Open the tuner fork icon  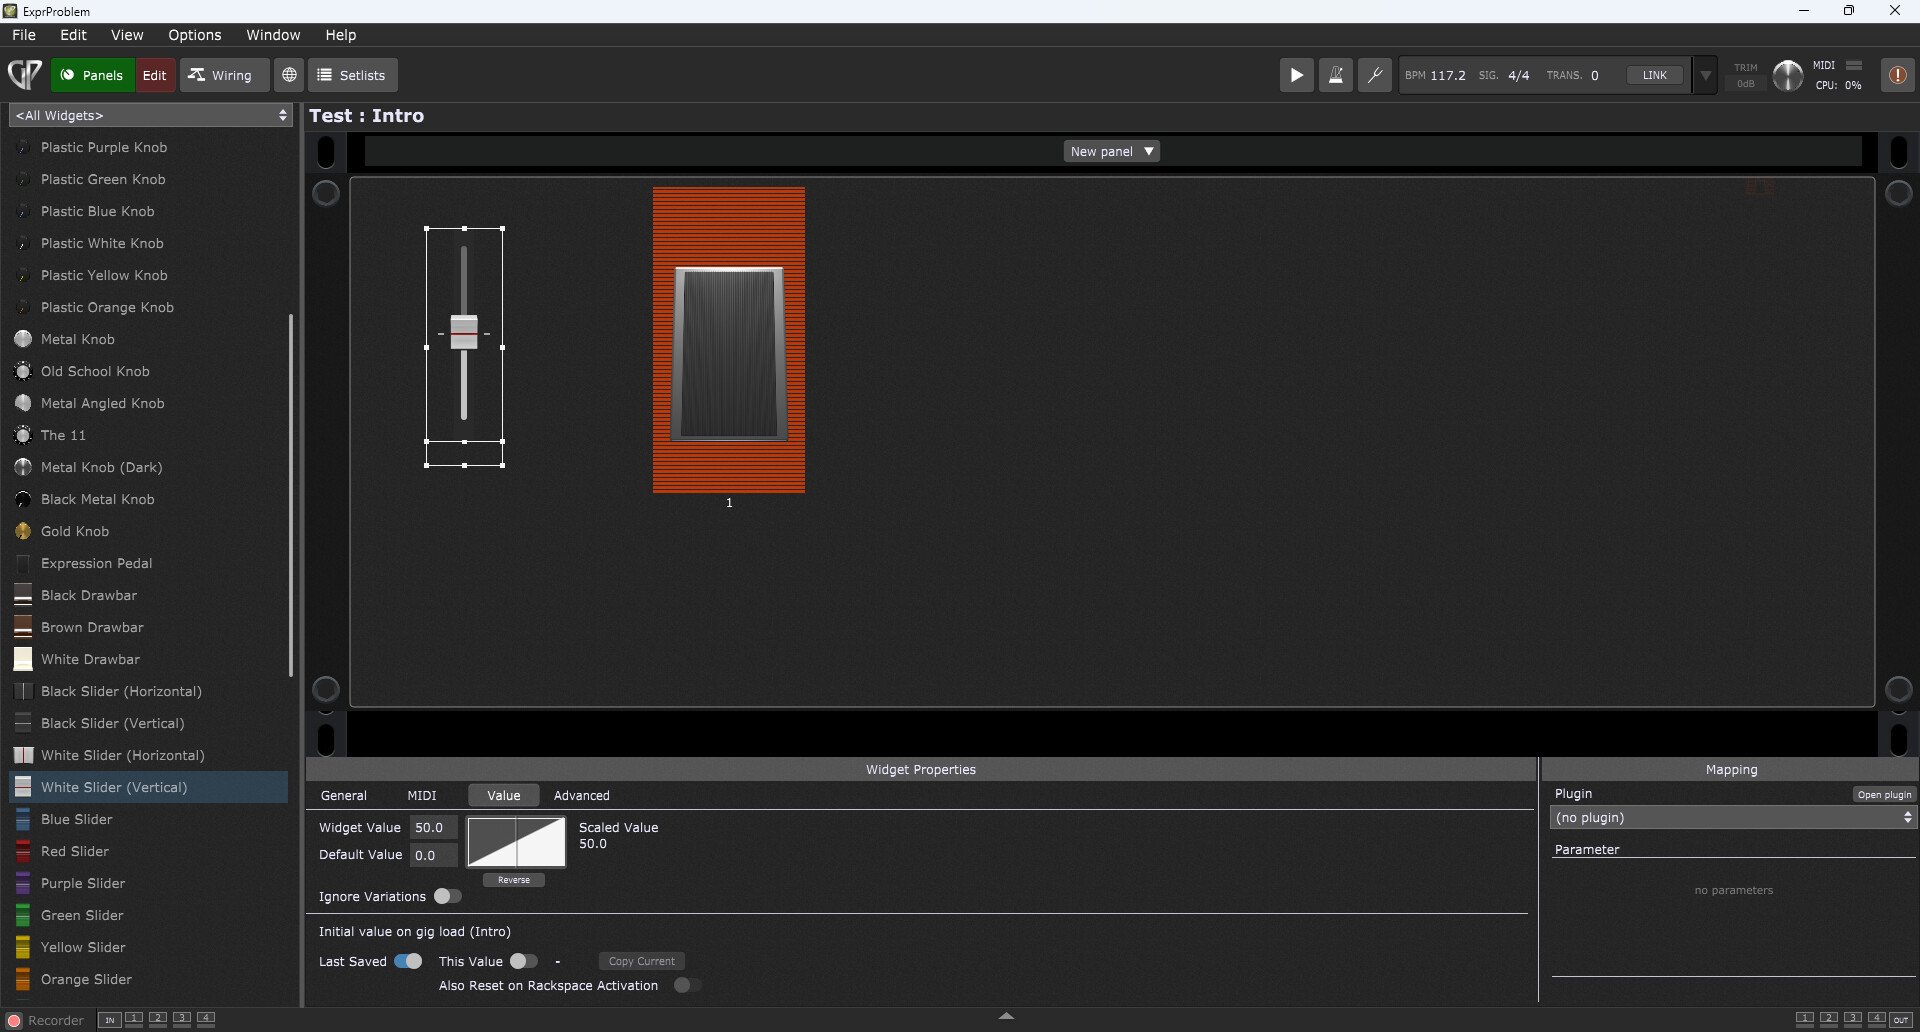click(x=1374, y=75)
